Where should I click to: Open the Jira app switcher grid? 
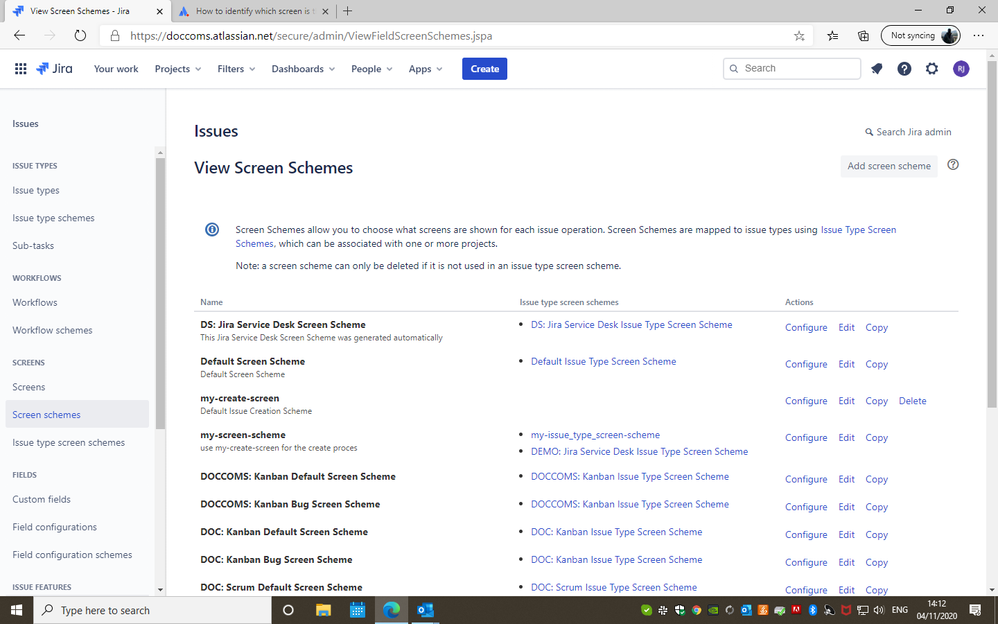(20, 69)
